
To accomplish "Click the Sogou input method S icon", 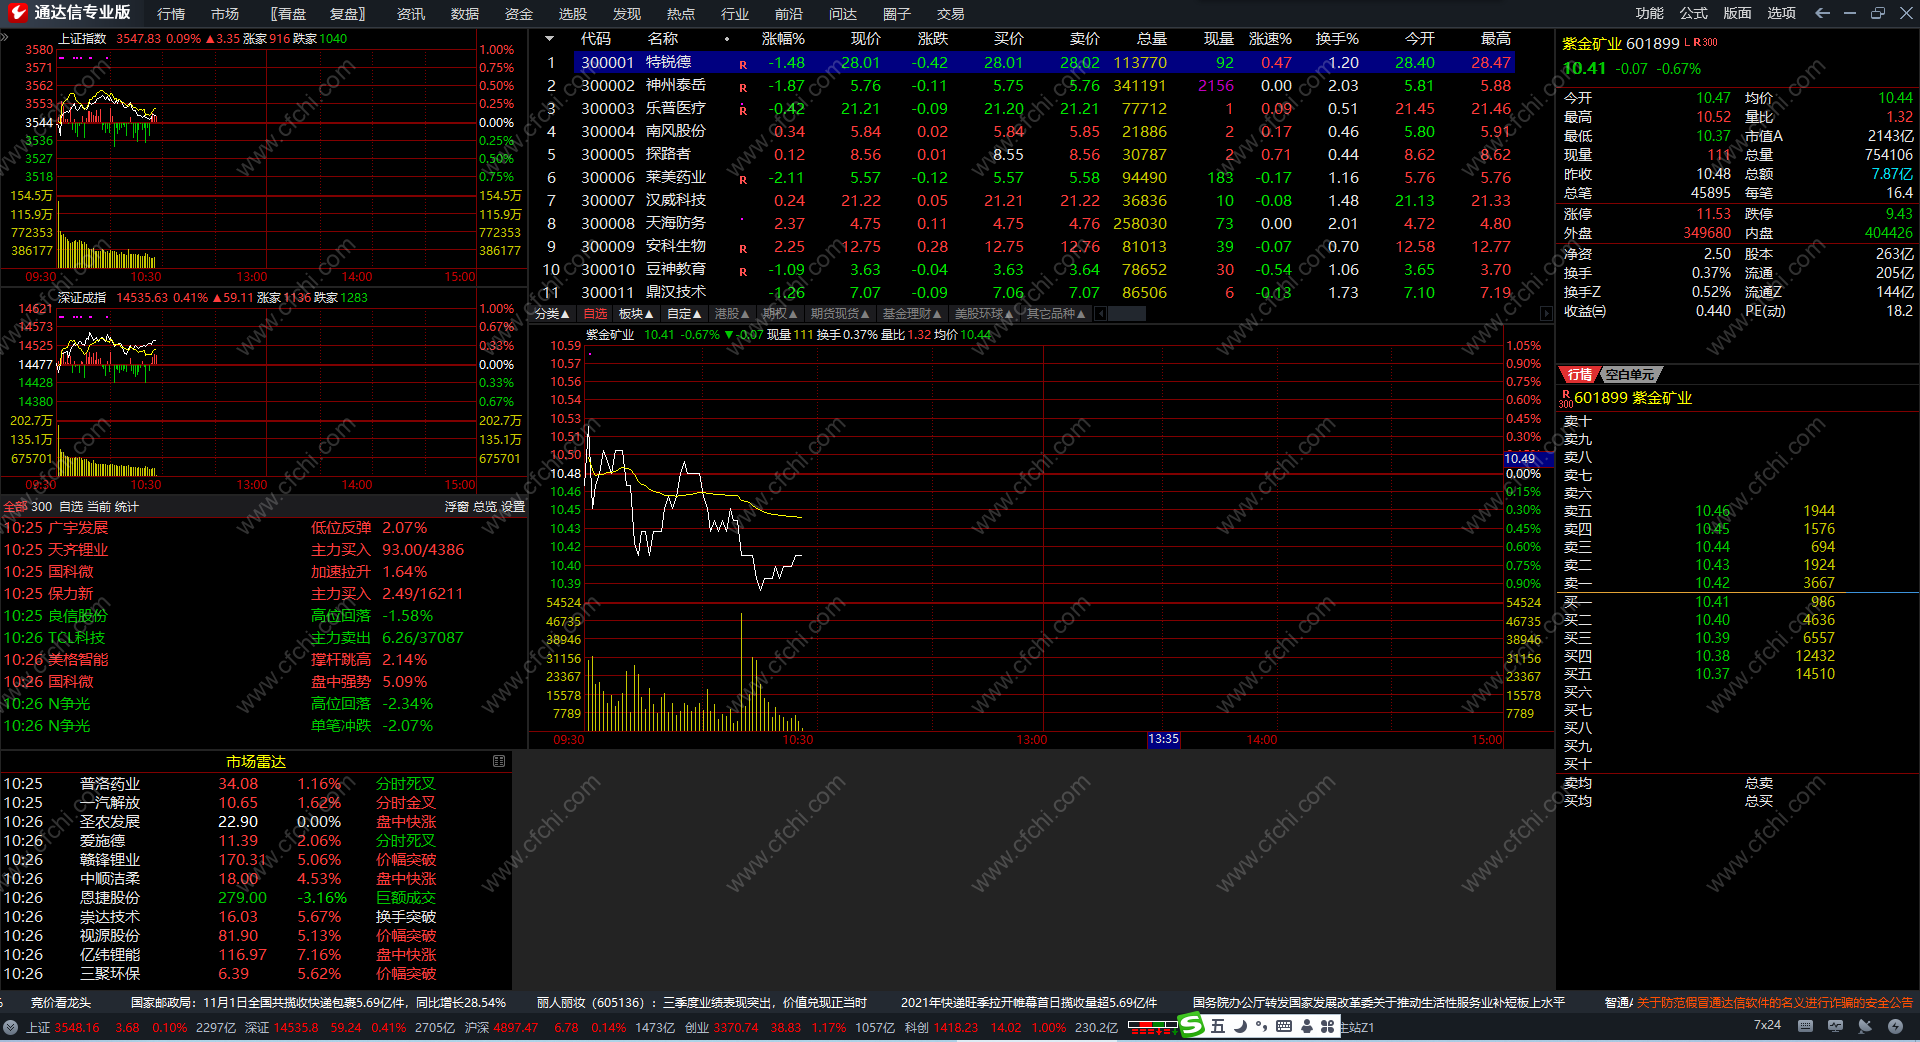I will click(1192, 1026).
